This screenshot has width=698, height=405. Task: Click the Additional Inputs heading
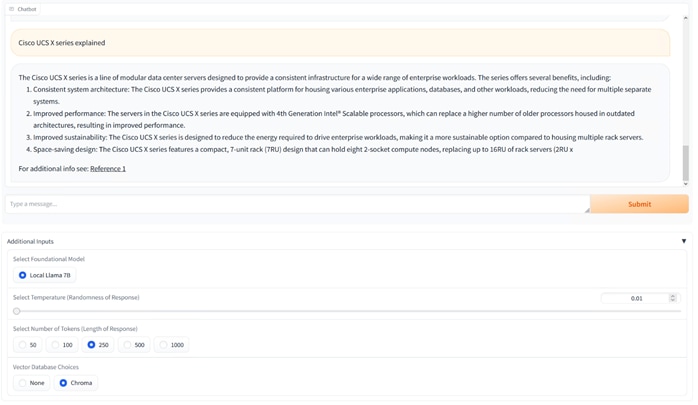point(30,242)
